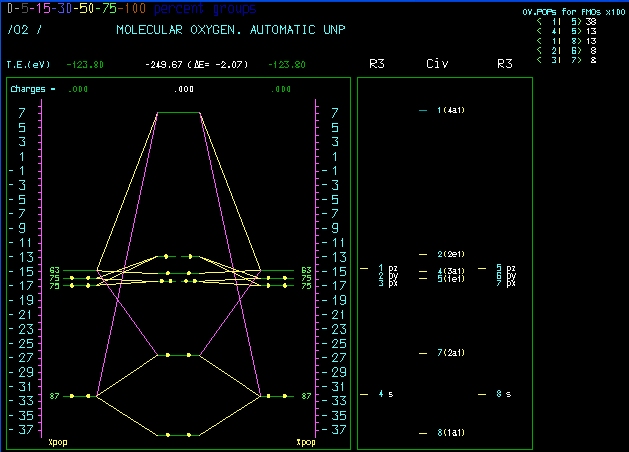This screenshot has height=452, width=629.
Task: Select overlap population row '< 4| 5> 13'
Action: pyautogui.click(x=566, y=31)
